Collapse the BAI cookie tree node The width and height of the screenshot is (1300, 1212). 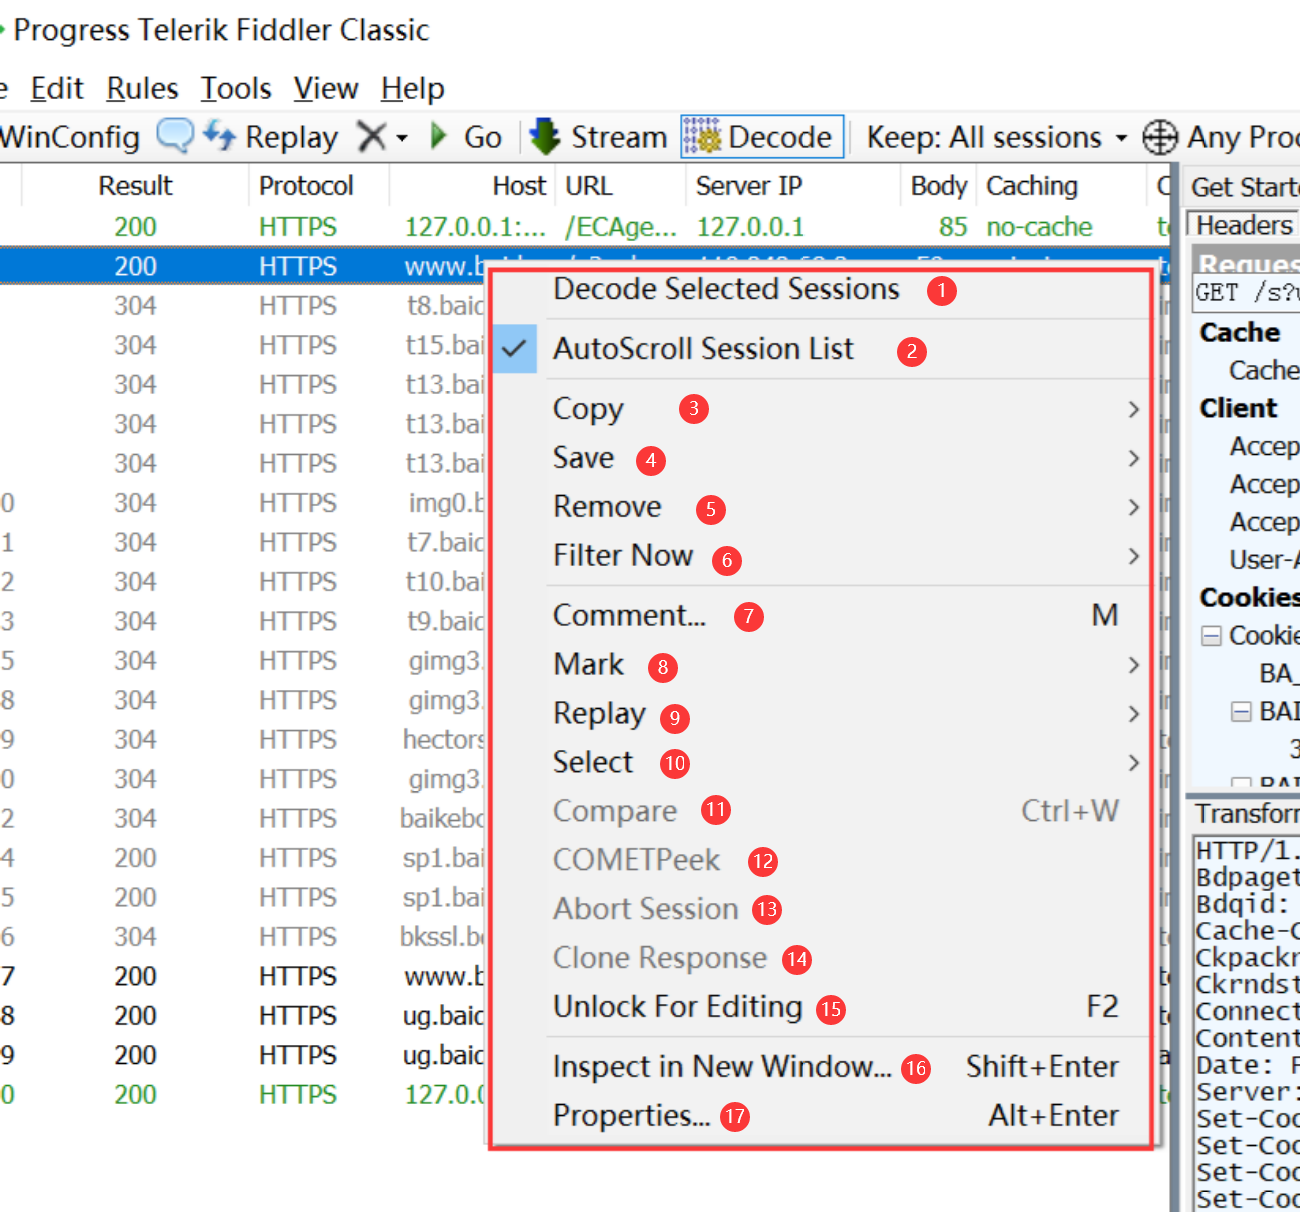(1241, 712)
